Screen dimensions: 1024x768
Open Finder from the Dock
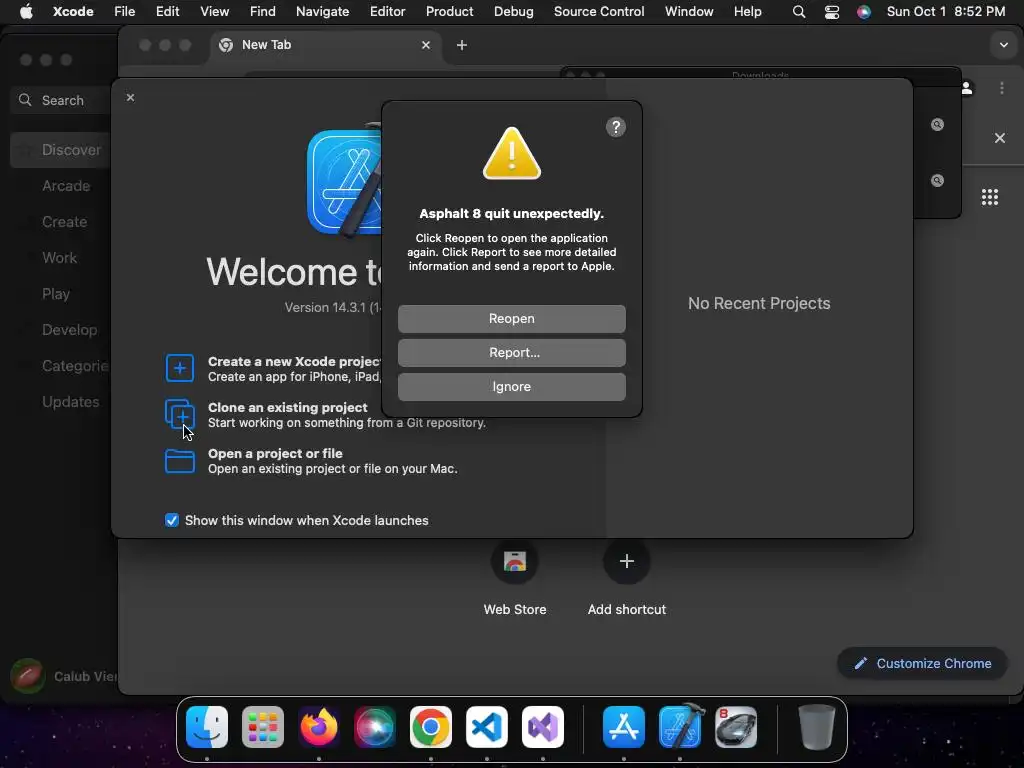(x=207, y=727)
